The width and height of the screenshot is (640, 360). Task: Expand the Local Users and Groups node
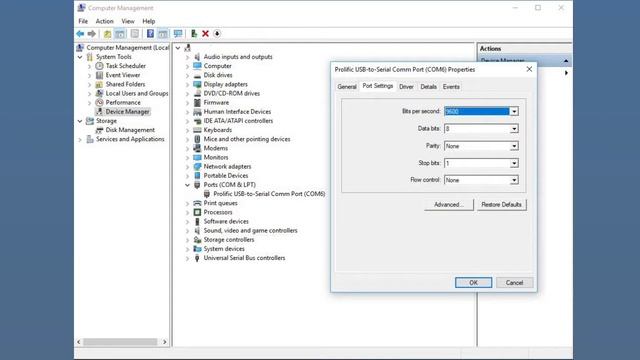click(x=90, y=93)
